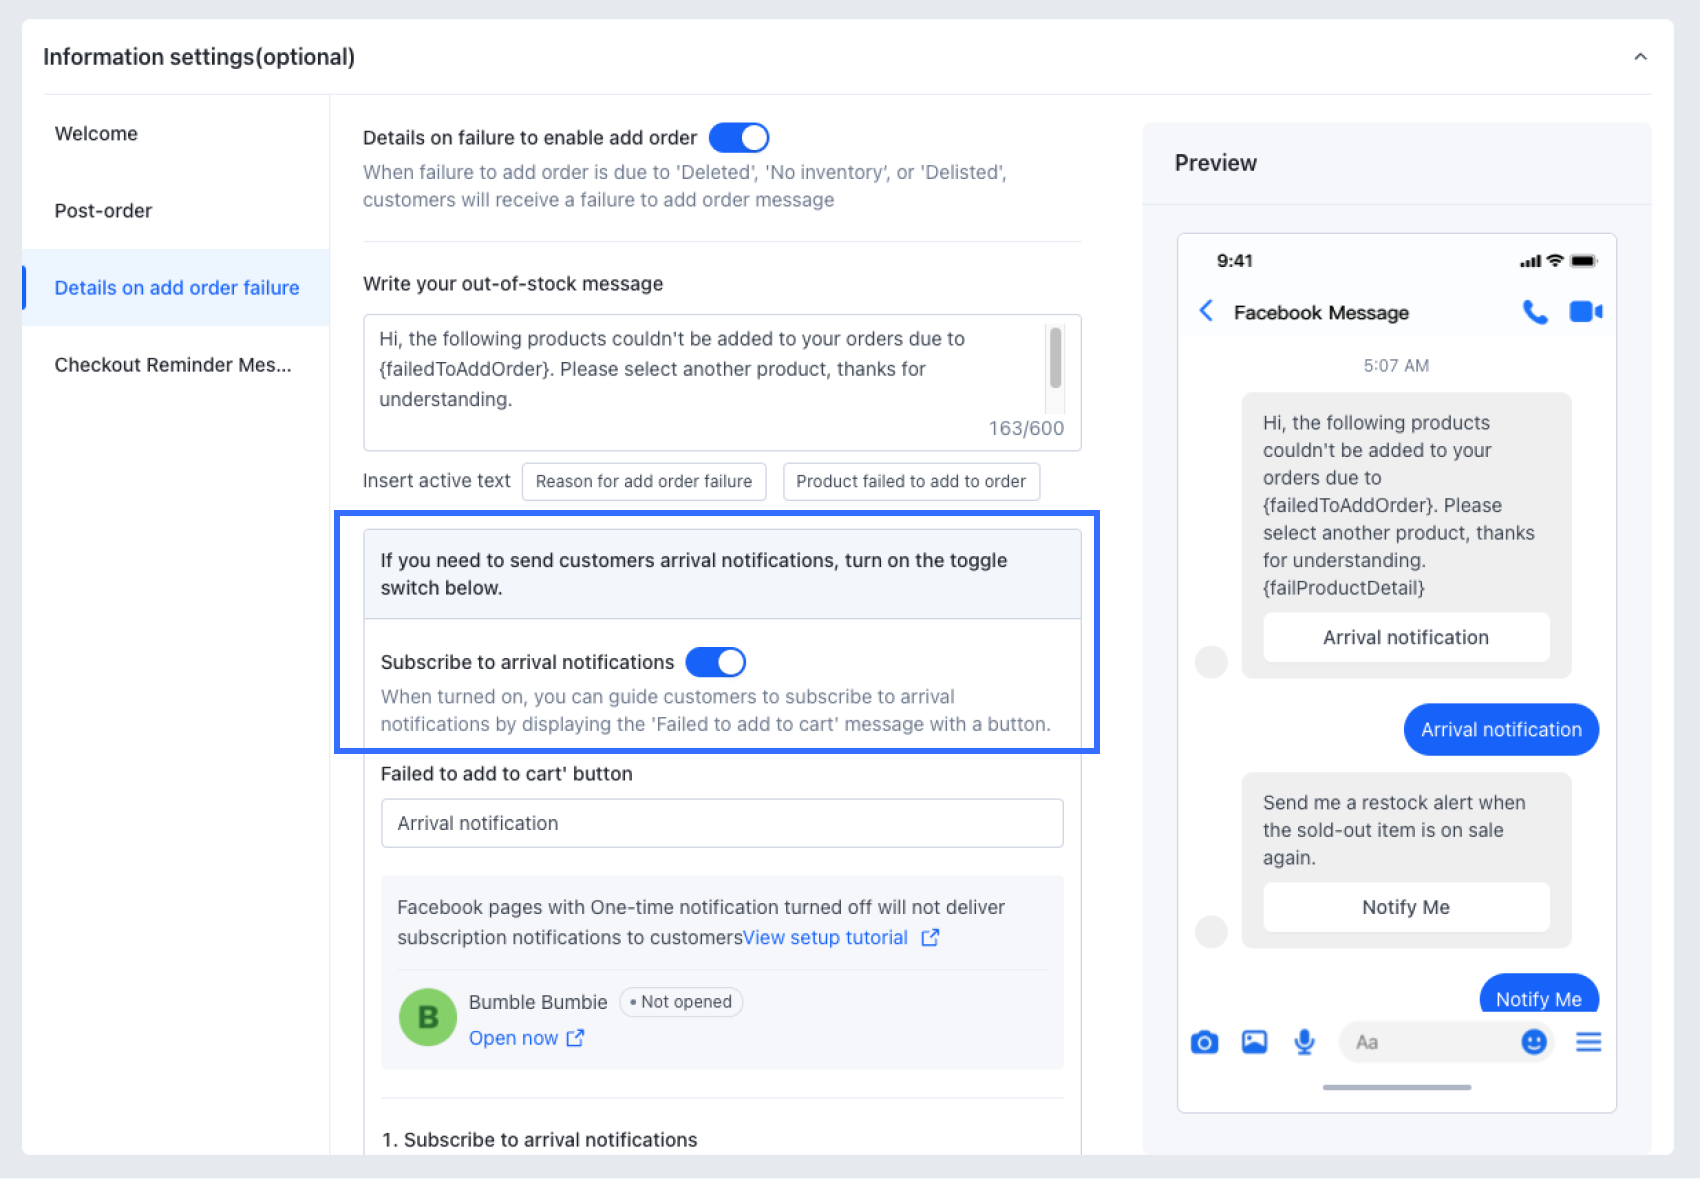
Task: Click the Write your out-of-stock message label
Action: point(513,284)
